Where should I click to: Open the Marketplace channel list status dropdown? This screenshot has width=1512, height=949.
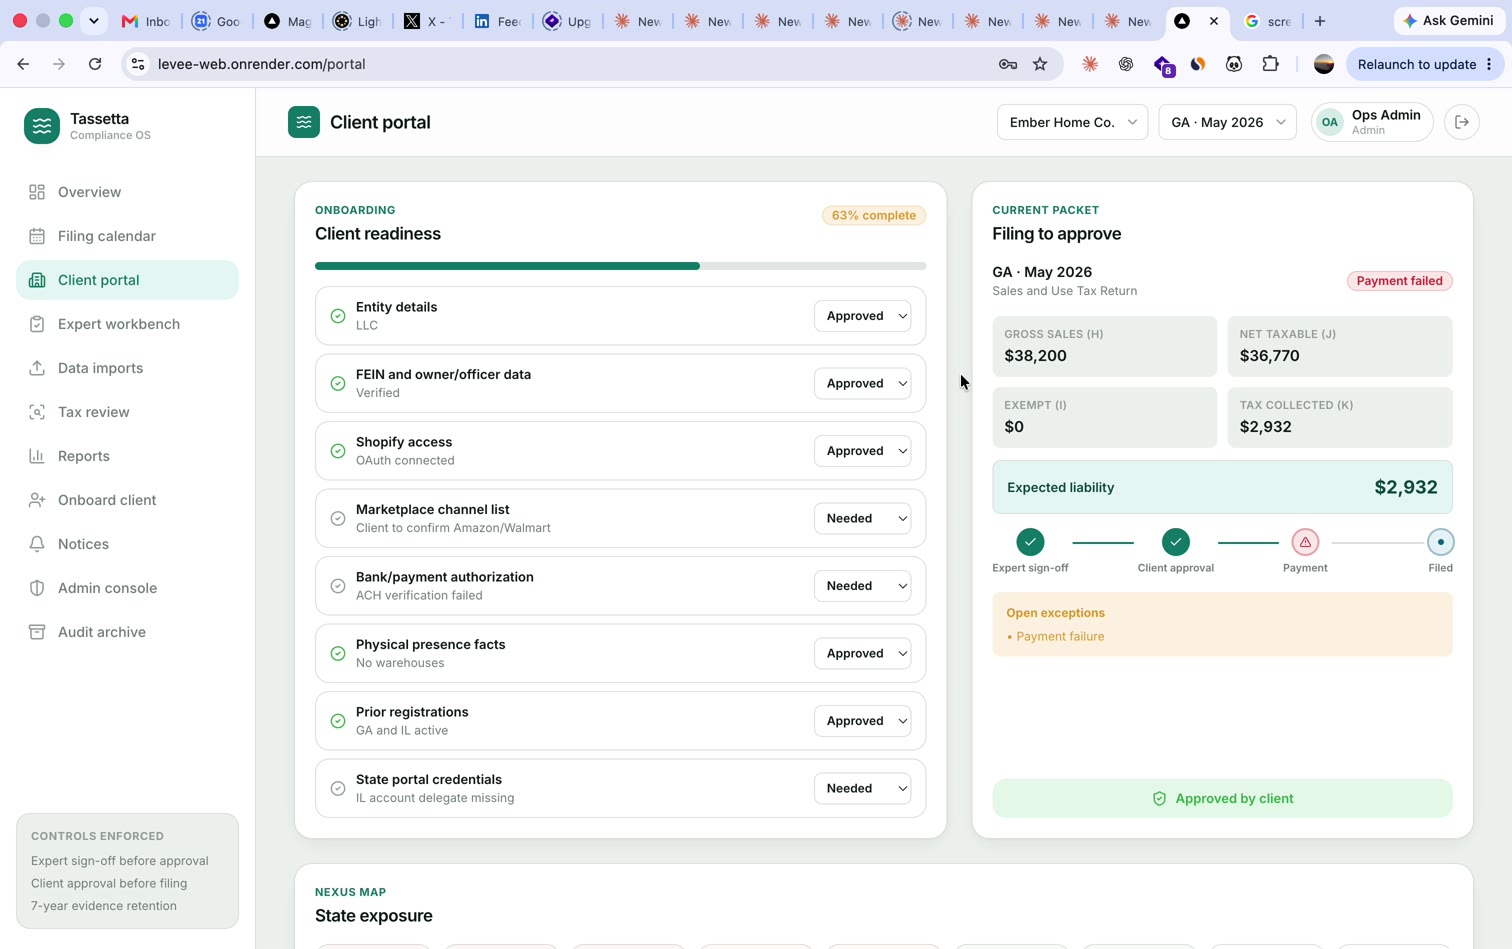point(863,518)
